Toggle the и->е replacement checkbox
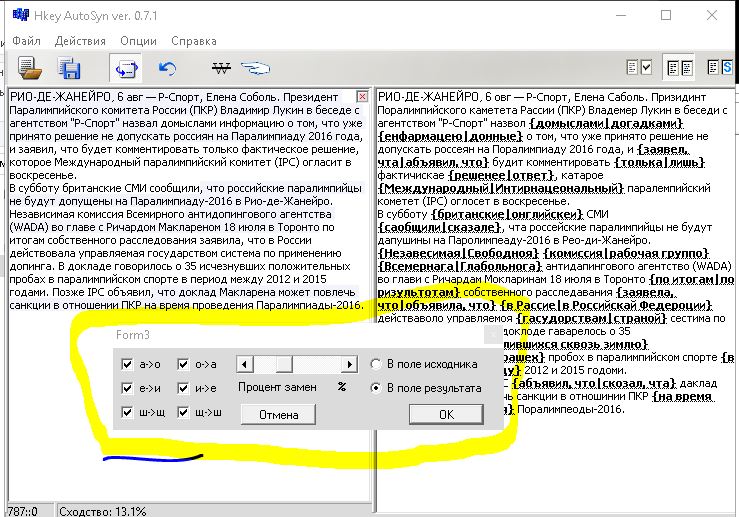Screen dimensions: 739x517 click(184, 388)
